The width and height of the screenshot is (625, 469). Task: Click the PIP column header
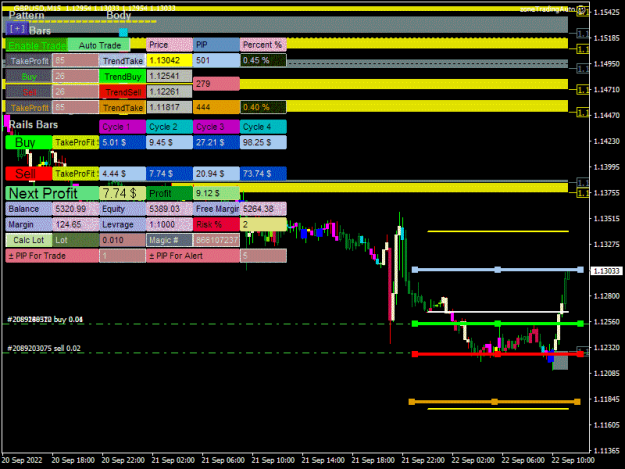(x=216, y=45)
